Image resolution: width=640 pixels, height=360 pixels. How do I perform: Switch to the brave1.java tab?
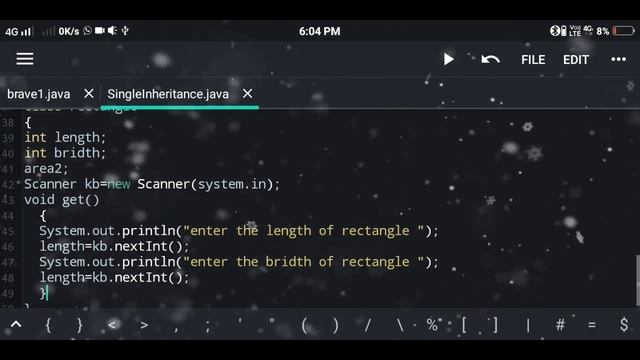[x=39, y=94]
